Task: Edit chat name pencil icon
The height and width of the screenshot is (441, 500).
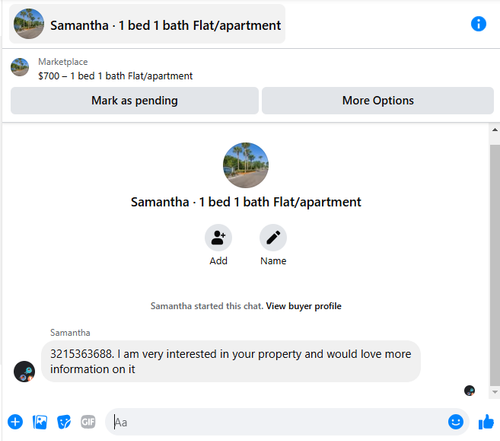Action: (x=273, y=237)
